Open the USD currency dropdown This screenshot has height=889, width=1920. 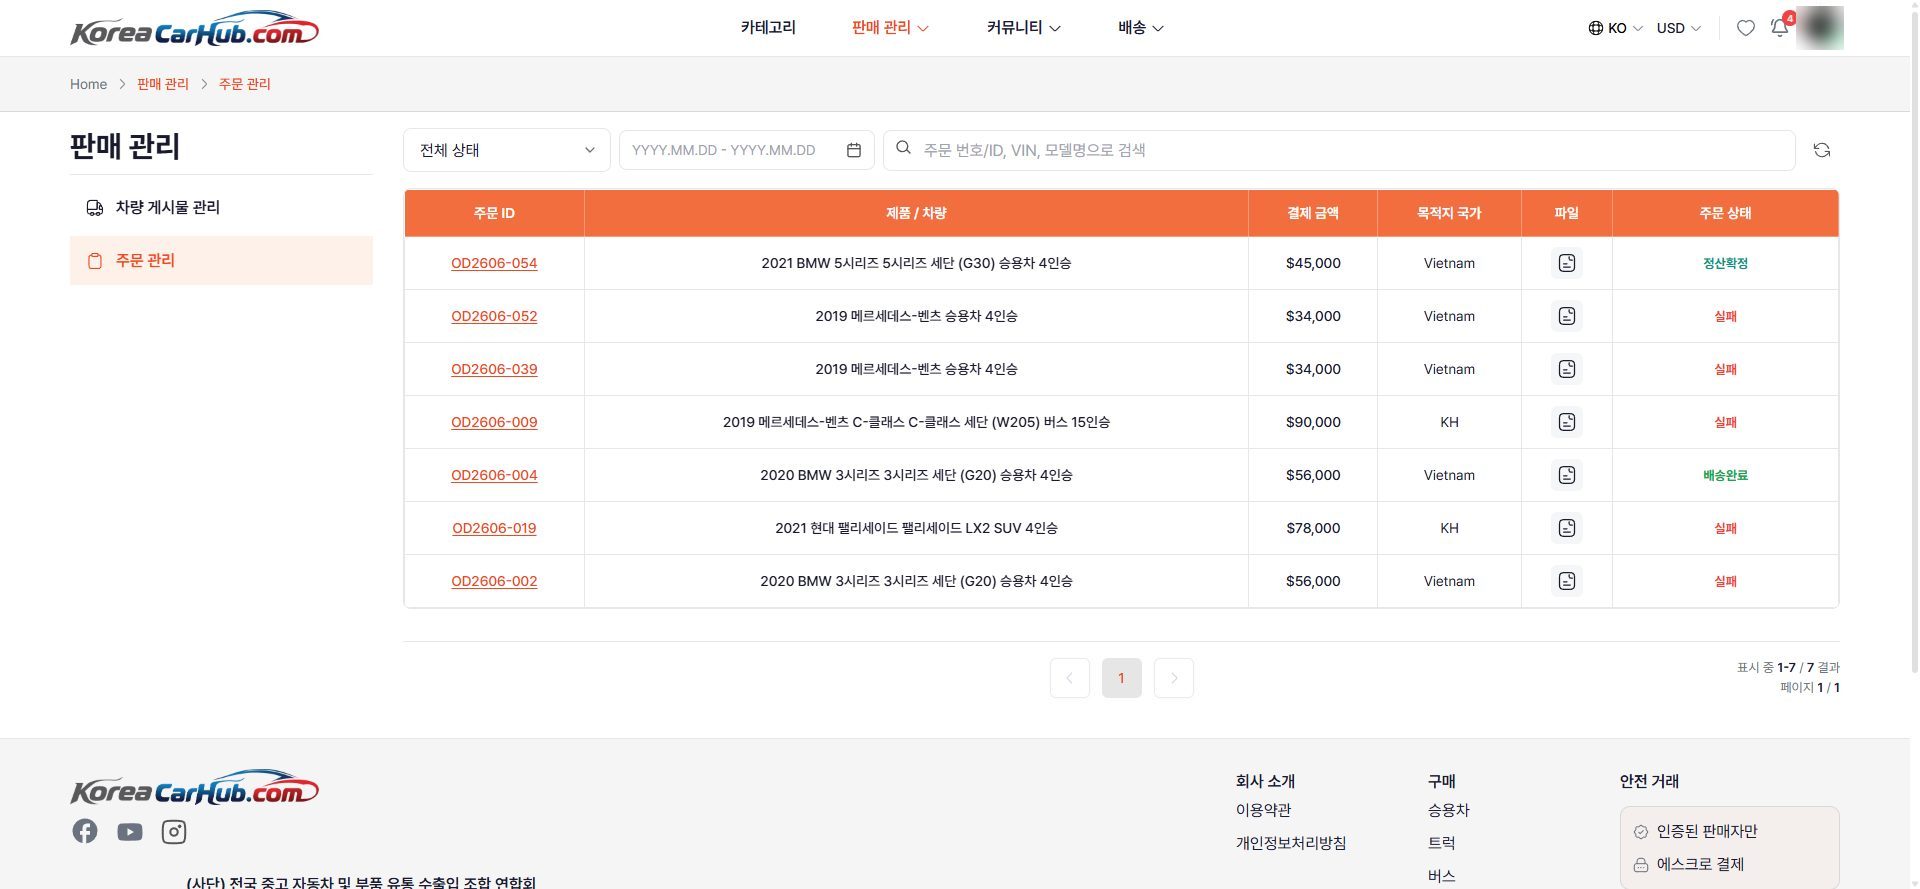click(x=1678, y=28)
